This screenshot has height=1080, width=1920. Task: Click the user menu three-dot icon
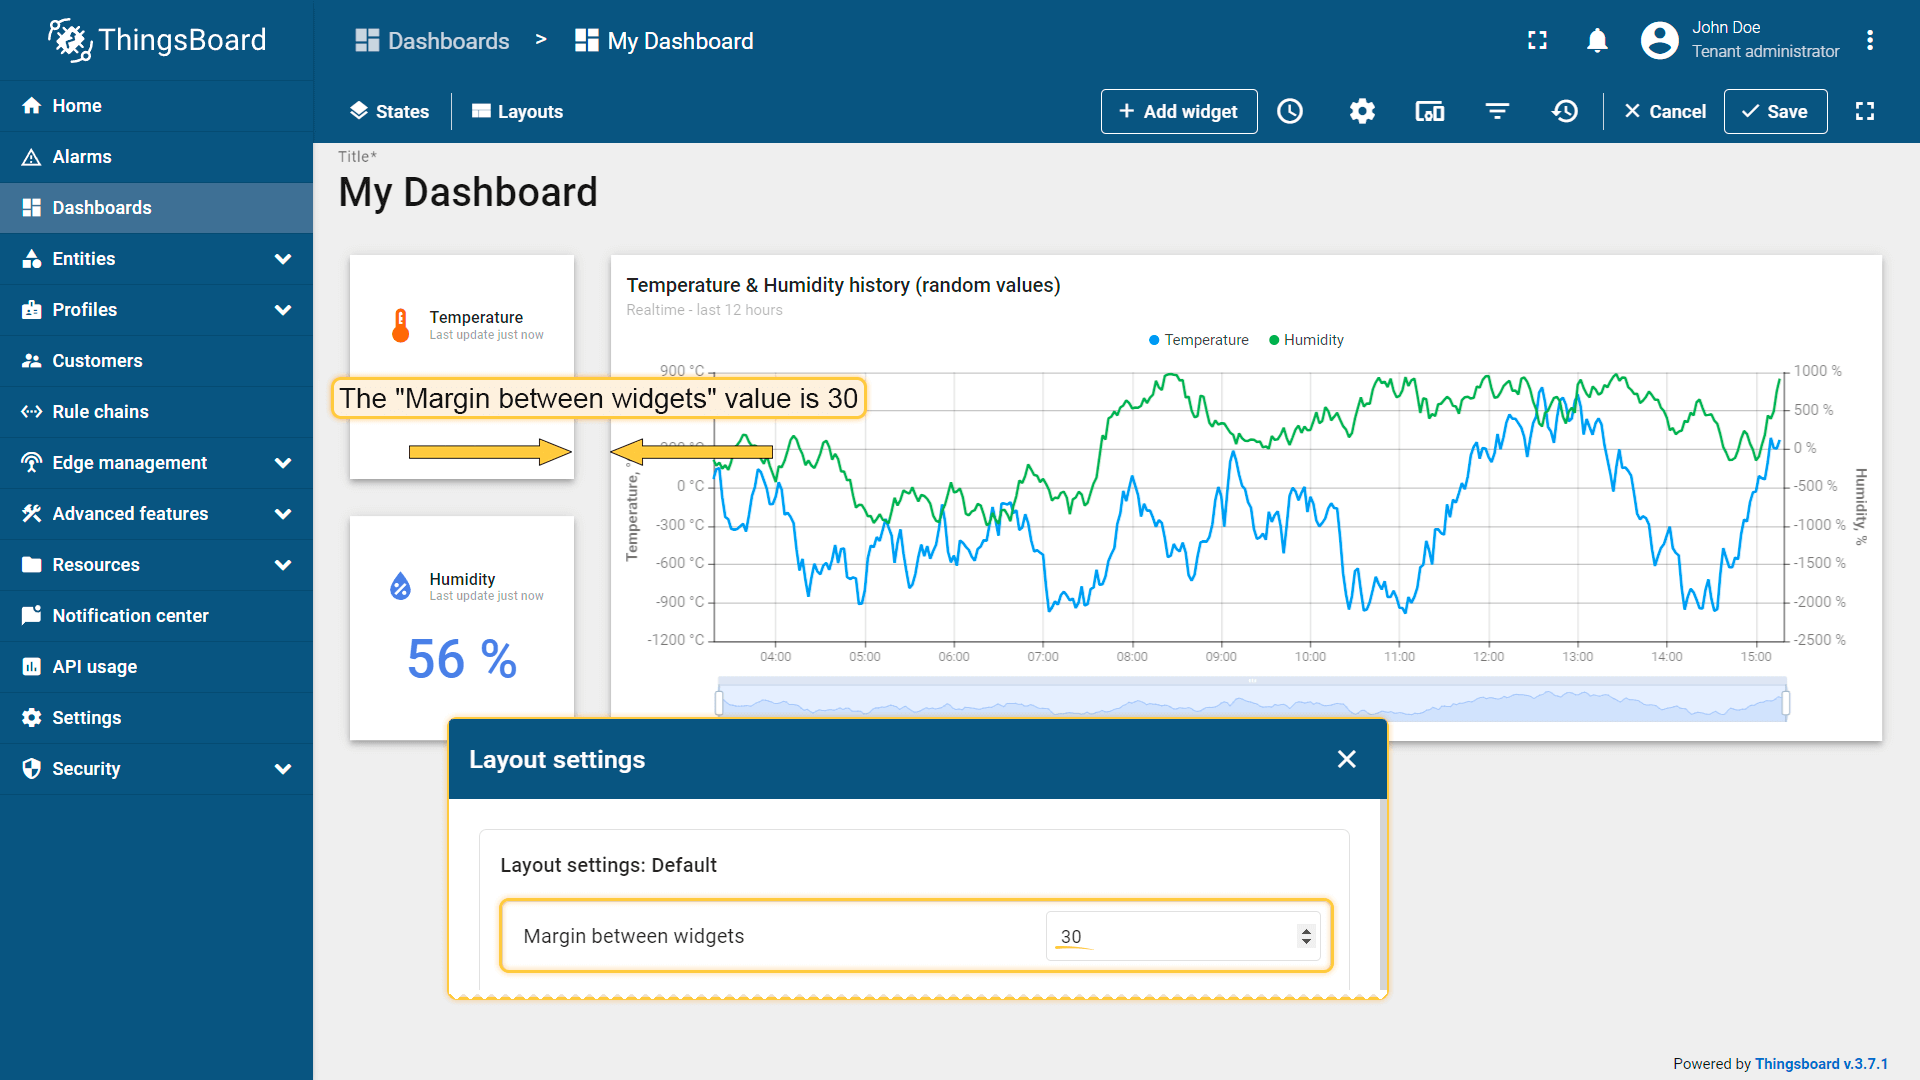tap(1869, 40)
